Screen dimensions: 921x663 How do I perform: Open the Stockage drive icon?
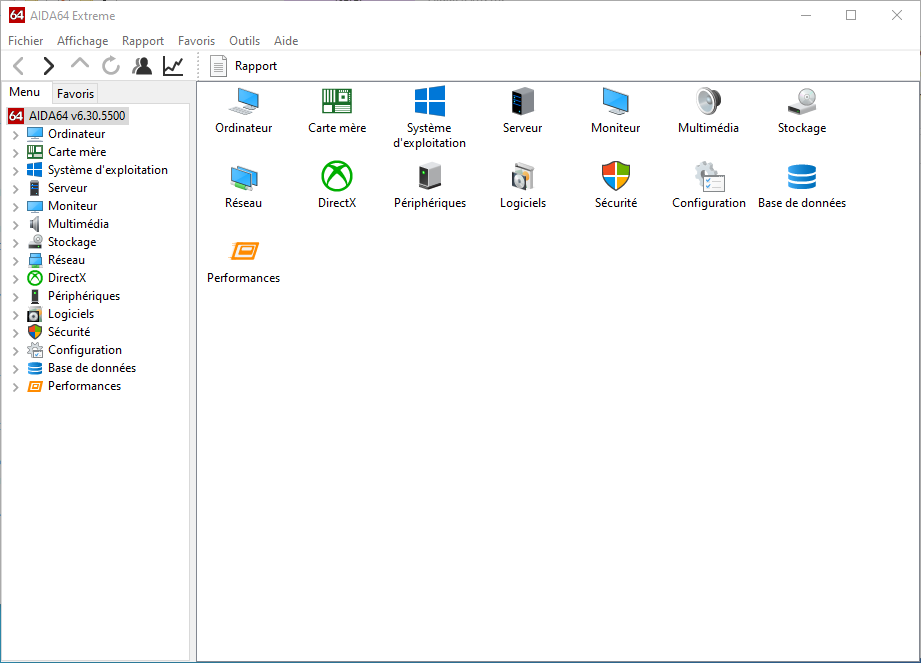[802, 101]
